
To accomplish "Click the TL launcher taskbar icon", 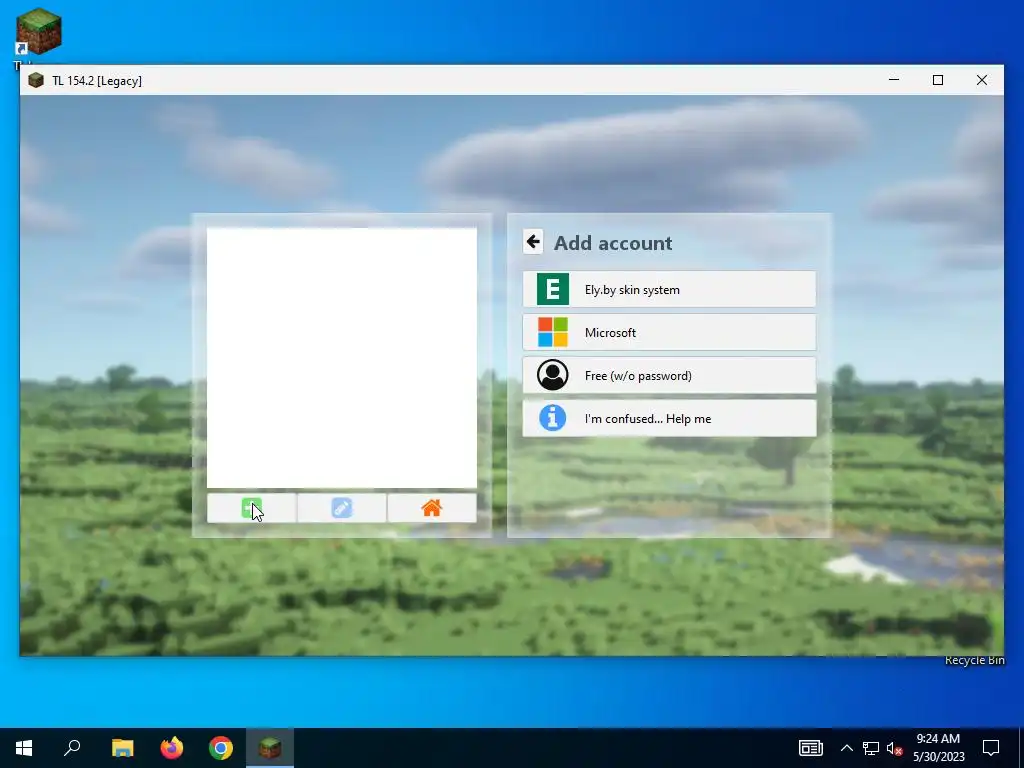I will click(270, 748).
